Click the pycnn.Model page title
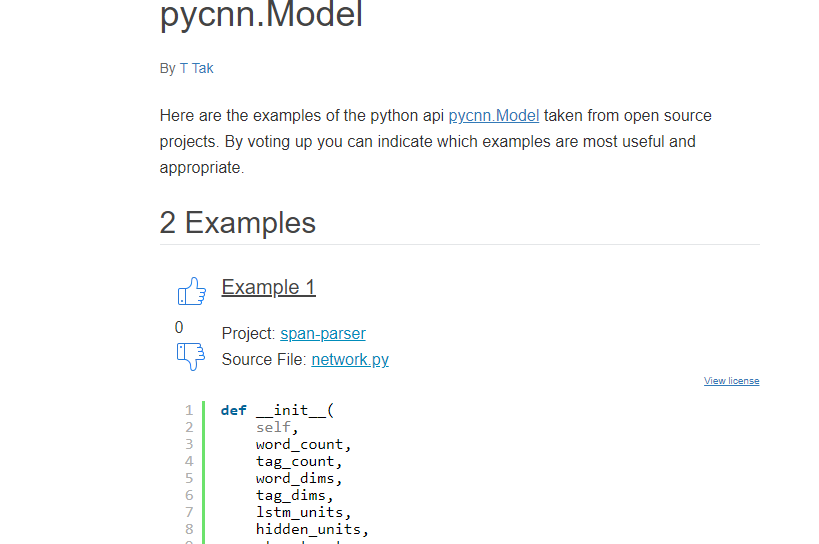This screenshot has width=819, height=544. coord(261,14)
